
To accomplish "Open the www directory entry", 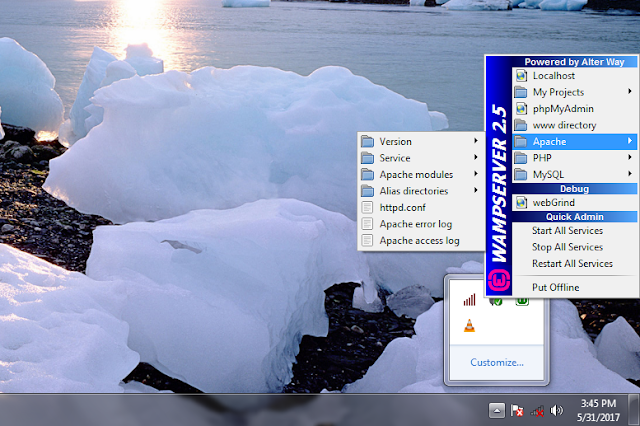I will click(575, 125).
